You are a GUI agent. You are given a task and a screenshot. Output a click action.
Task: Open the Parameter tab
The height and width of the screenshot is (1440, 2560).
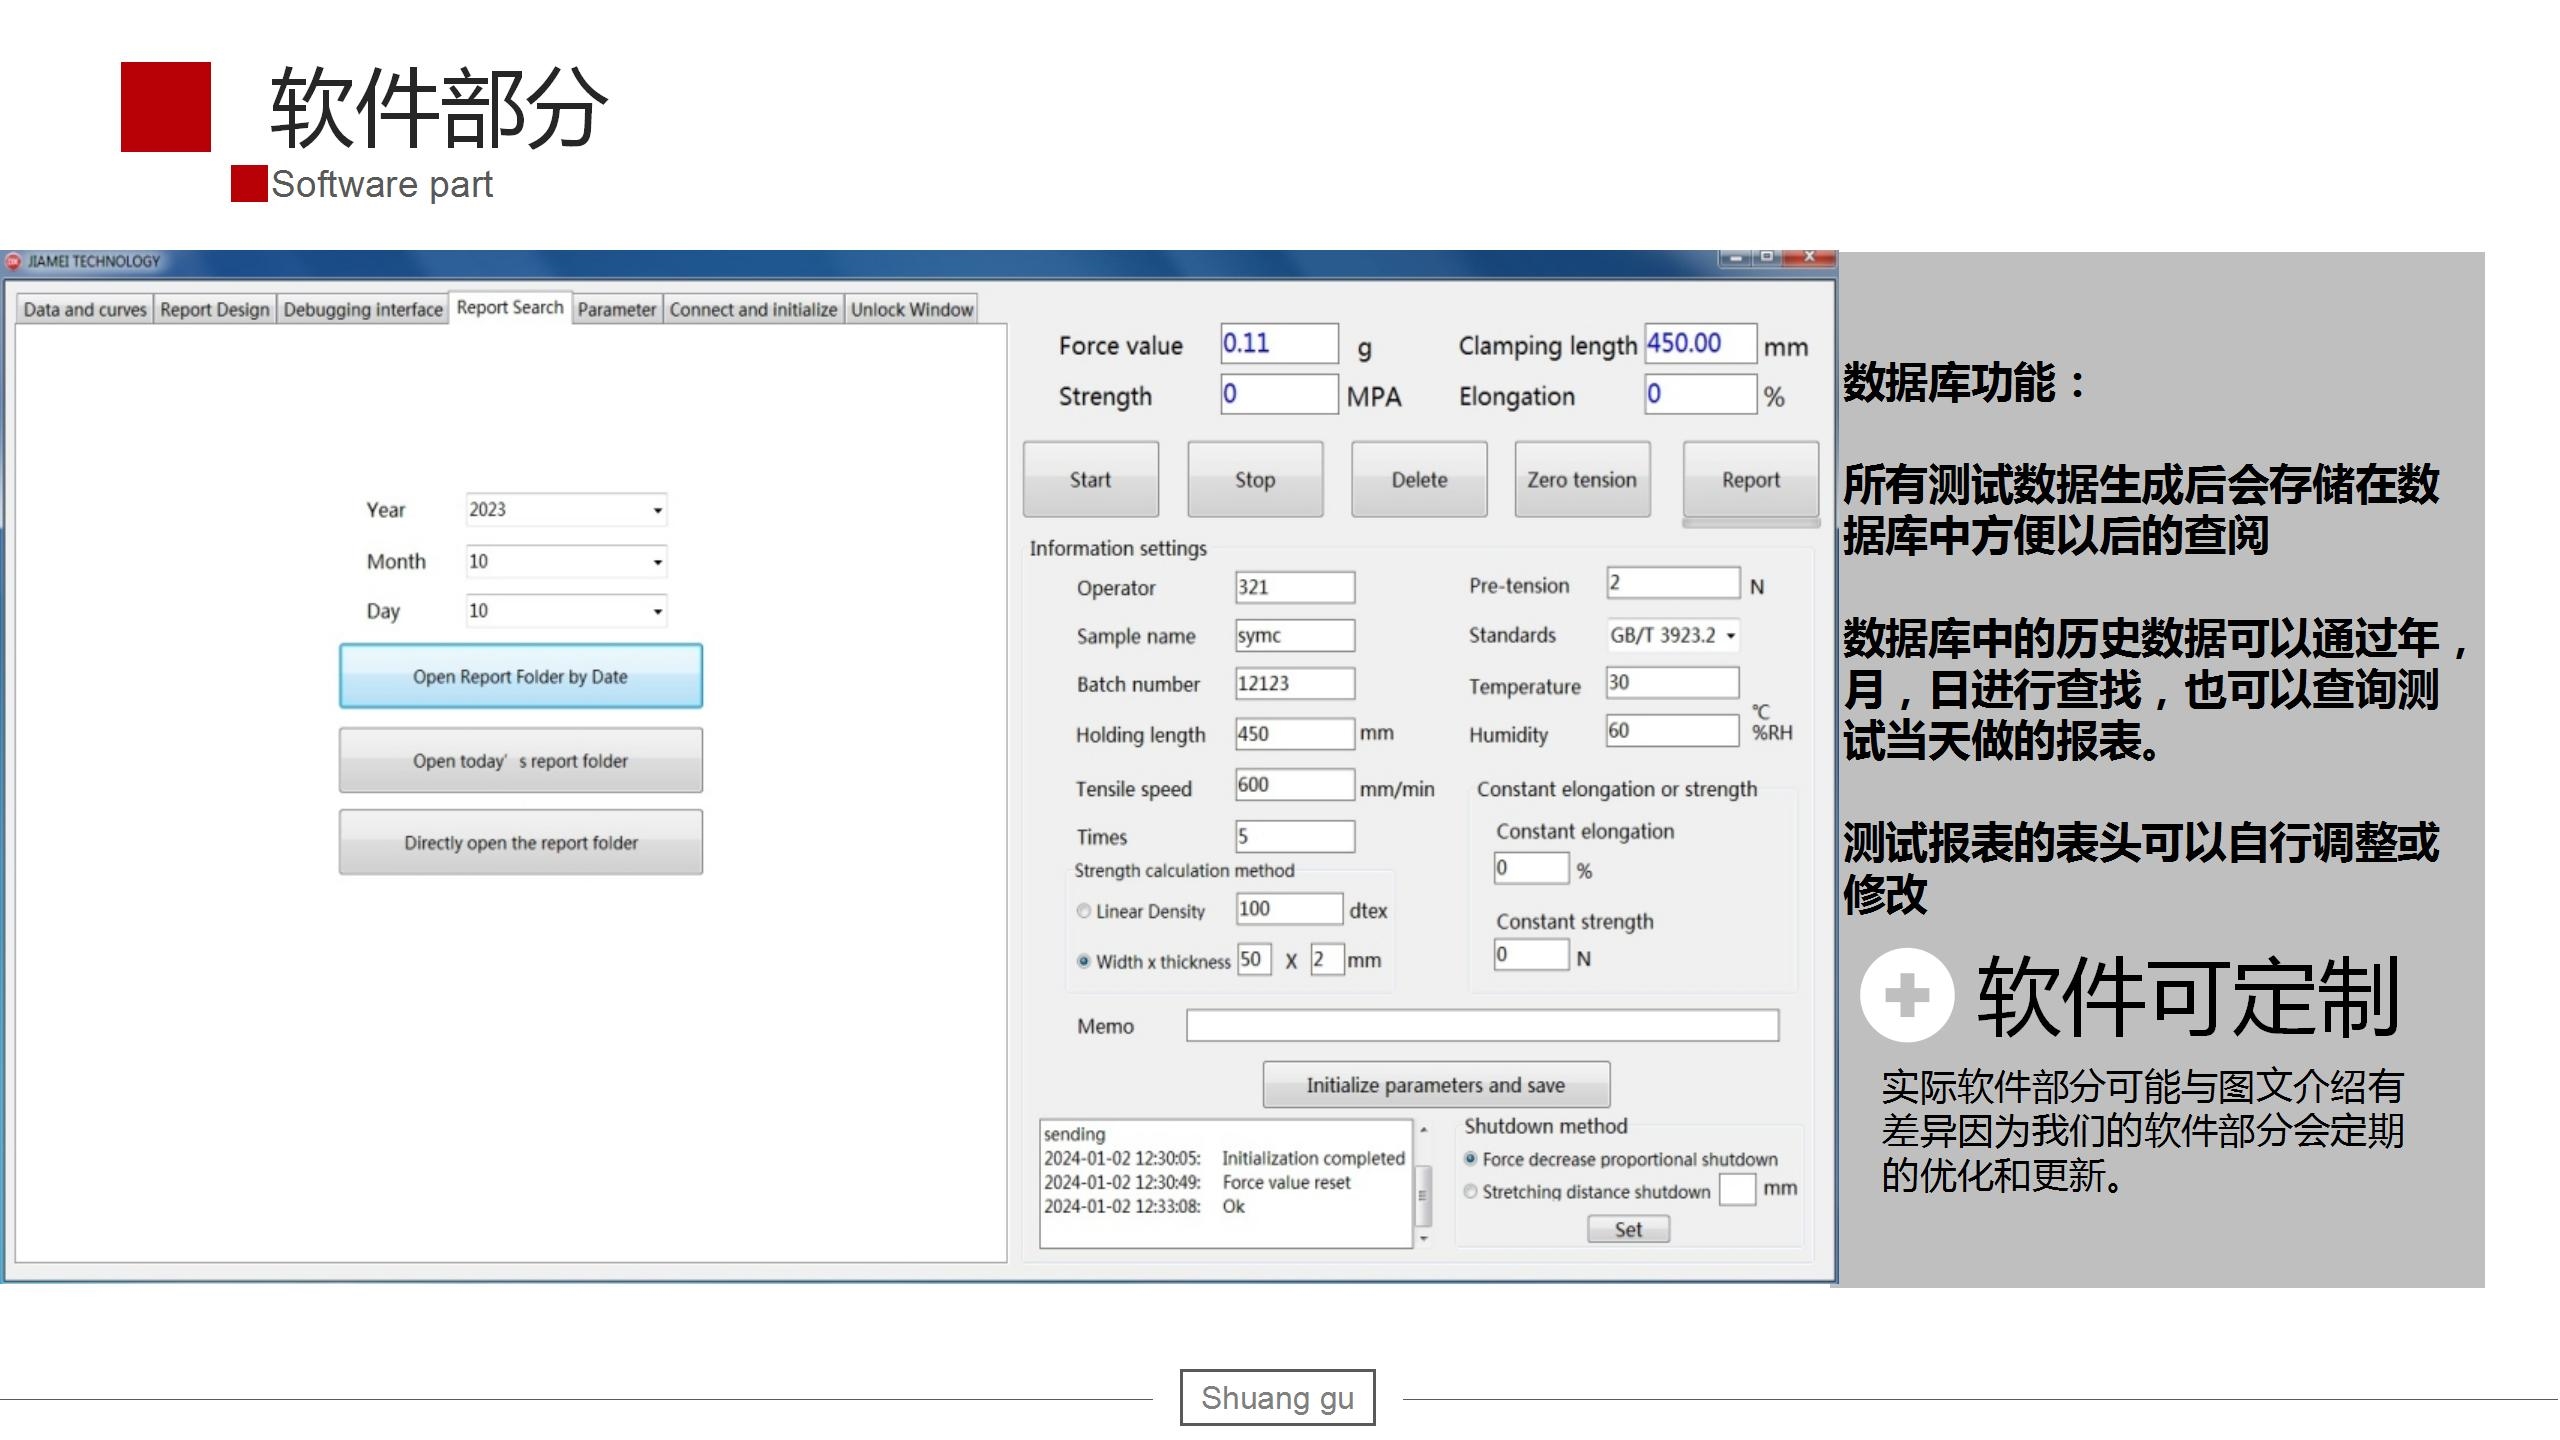click(616, 310)
